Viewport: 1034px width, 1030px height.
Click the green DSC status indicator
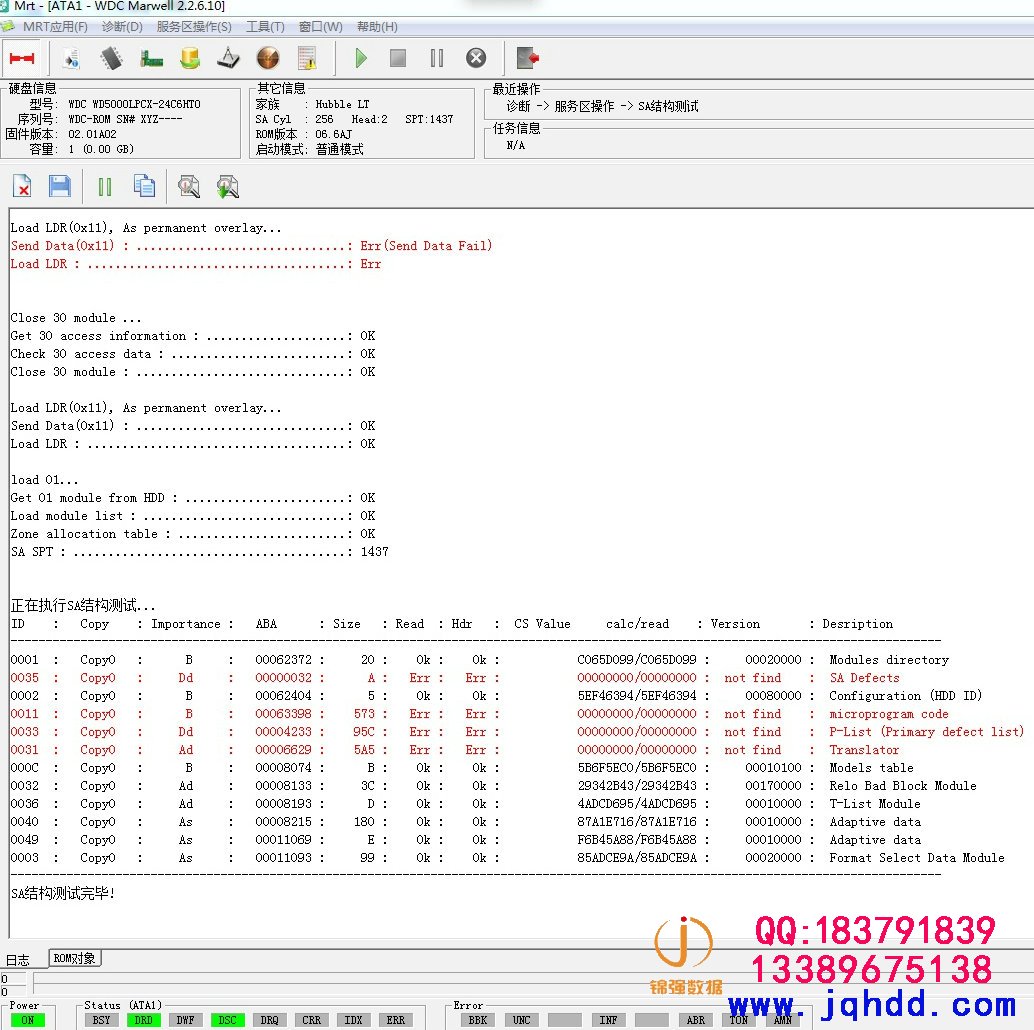pyautogui.click(x=228, y=1020)
